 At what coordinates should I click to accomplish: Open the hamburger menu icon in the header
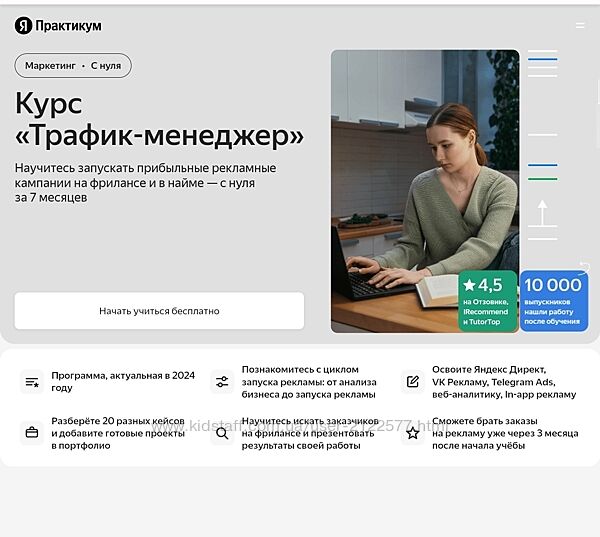580,26
